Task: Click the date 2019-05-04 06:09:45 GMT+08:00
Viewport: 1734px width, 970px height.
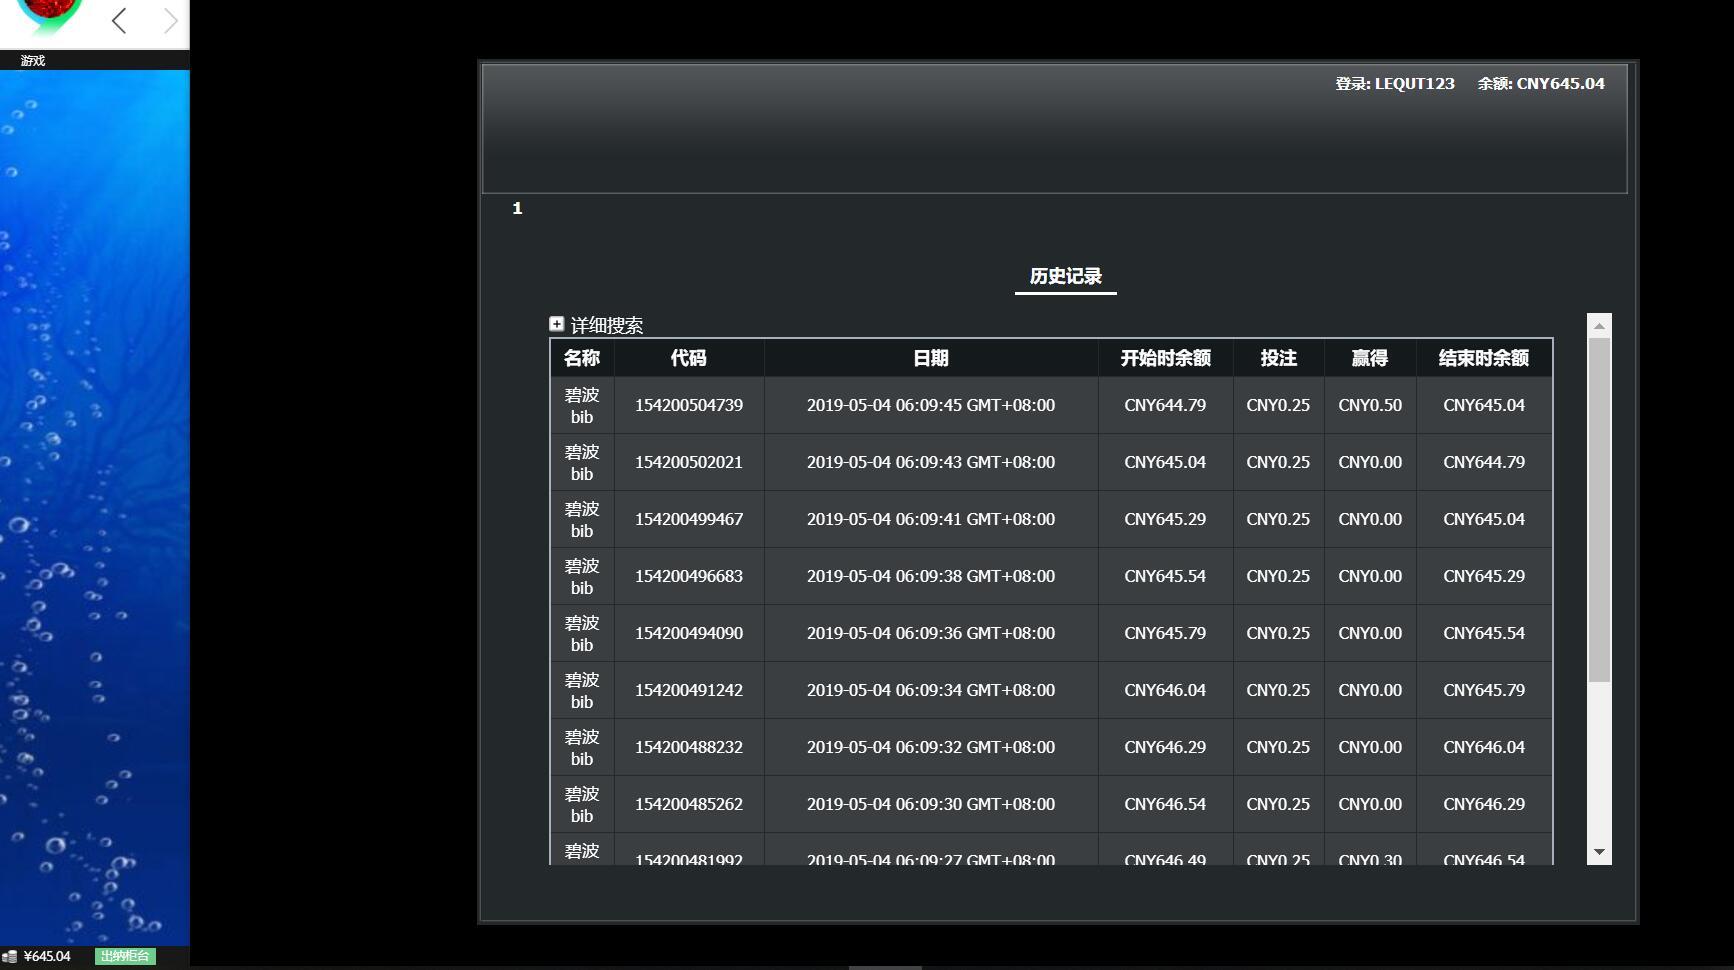Action: (931, 405)
